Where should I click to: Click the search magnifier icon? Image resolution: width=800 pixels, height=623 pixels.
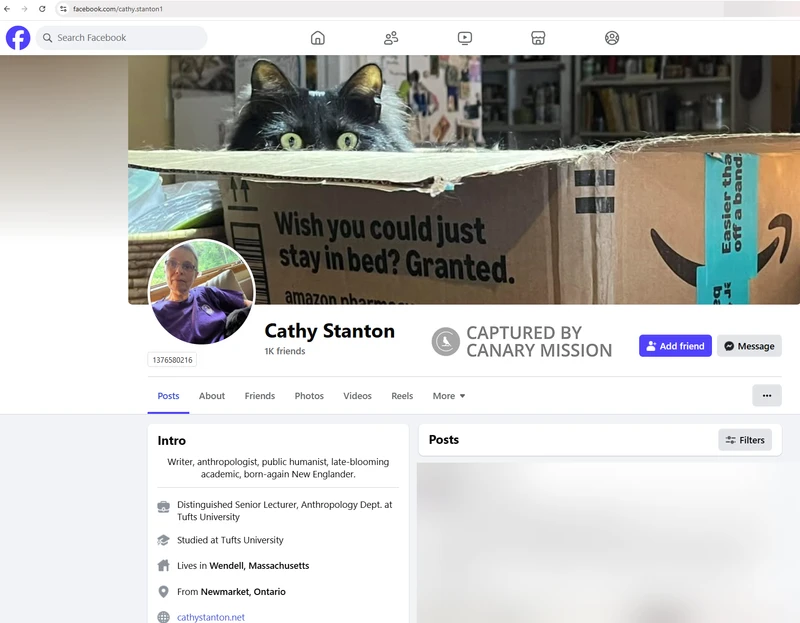point(47,38)
